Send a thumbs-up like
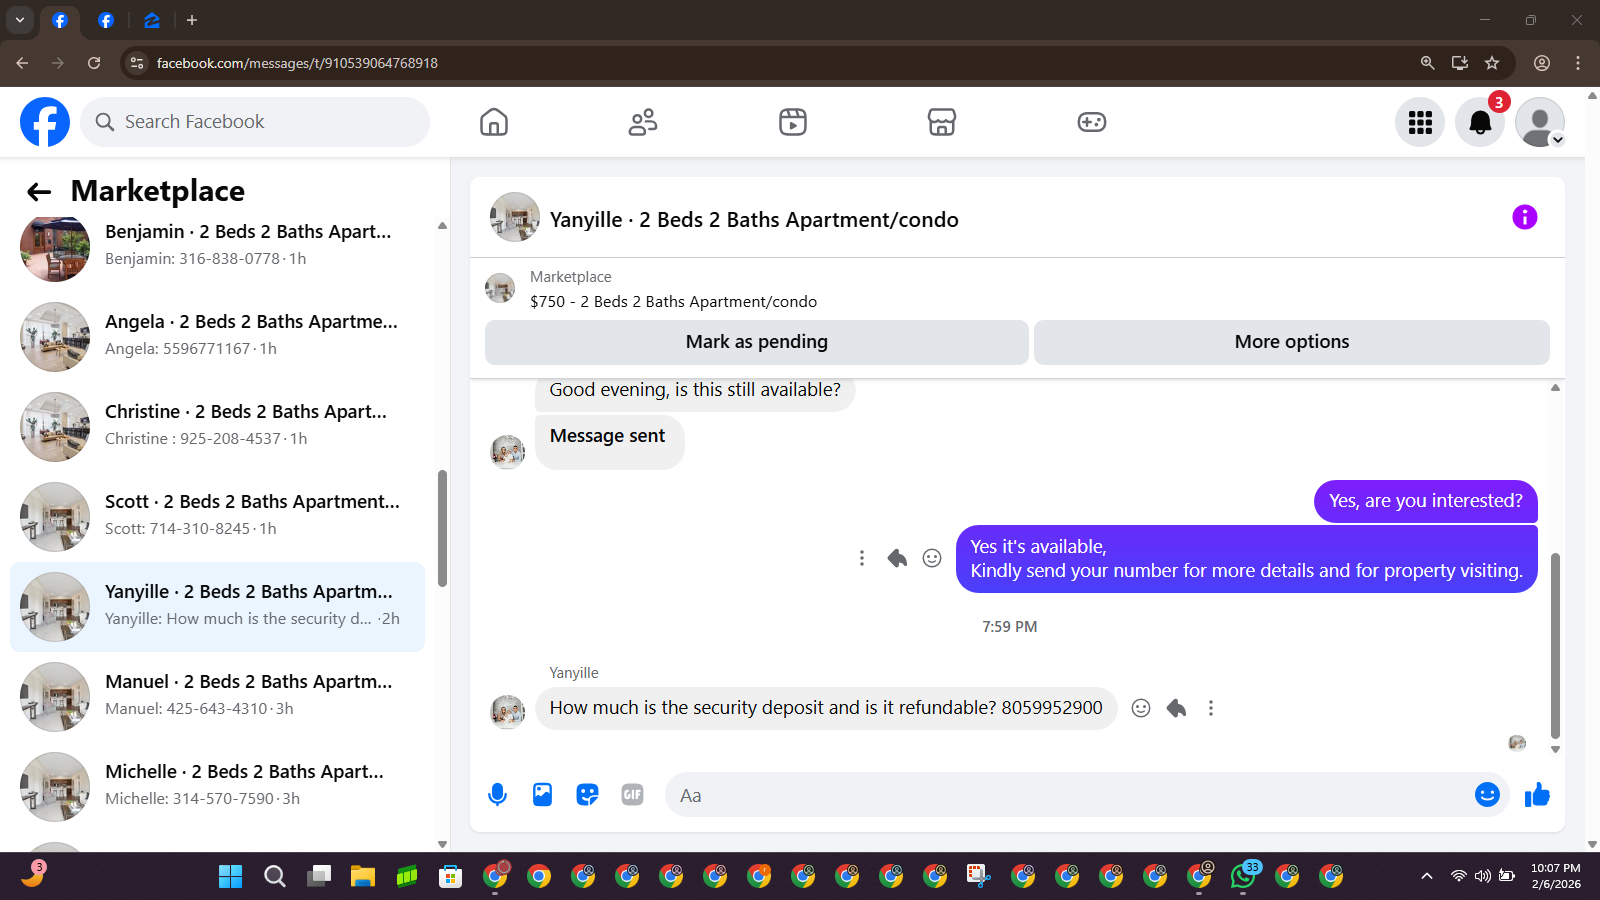Image resolution: width=1600 pixels, height=900 pixels. point(1537,795)
